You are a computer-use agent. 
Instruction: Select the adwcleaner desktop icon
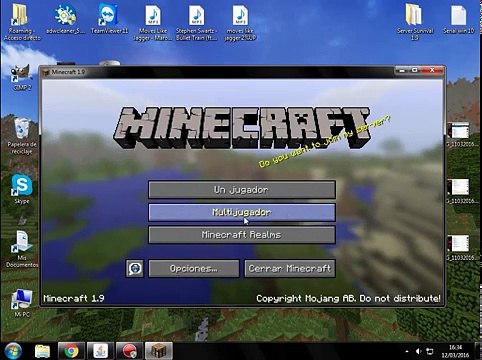66,19
